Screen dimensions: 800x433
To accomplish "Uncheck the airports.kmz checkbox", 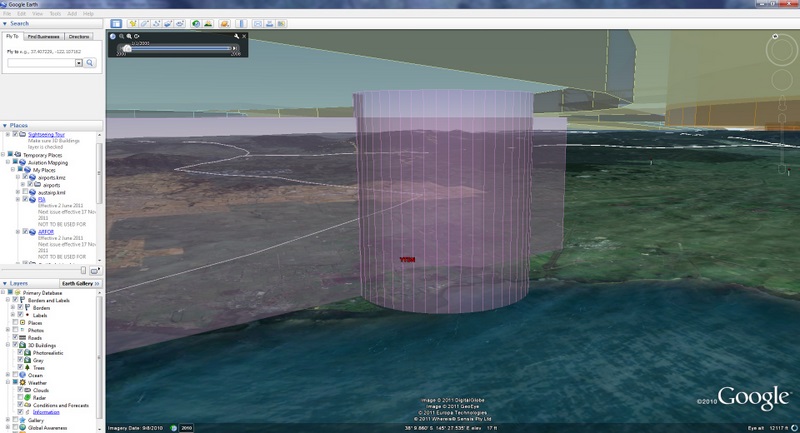I will (x=25, y=177).
